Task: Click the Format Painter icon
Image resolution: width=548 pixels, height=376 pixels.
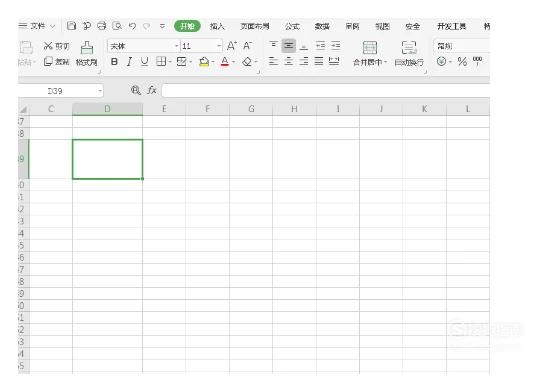Action: click(x=87, y=48)
